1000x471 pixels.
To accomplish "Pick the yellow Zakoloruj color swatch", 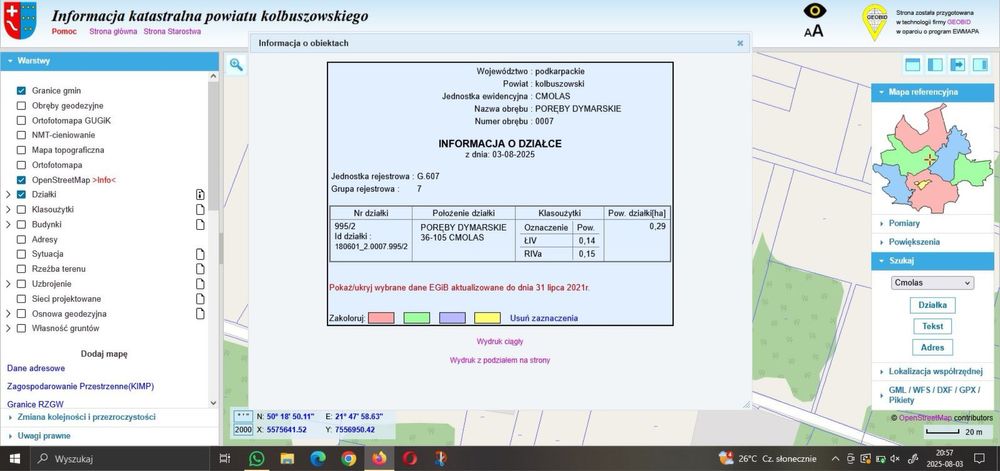I will tap(487, 318).
